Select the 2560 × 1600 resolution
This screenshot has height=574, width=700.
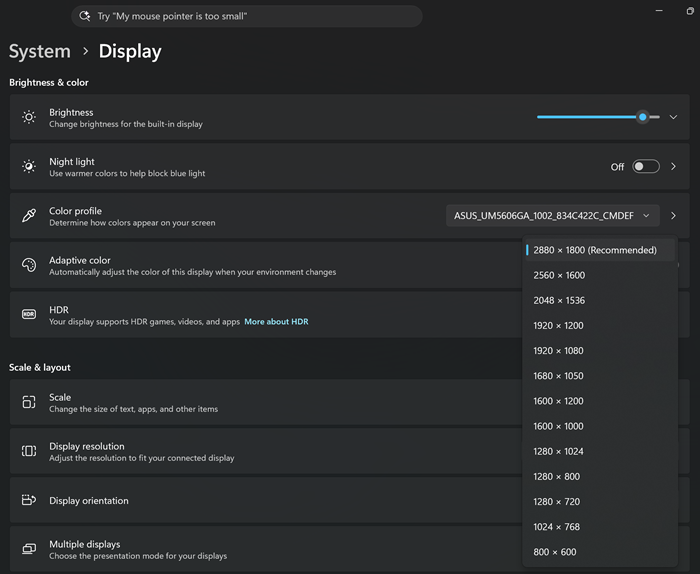click(x=600, y=275)
